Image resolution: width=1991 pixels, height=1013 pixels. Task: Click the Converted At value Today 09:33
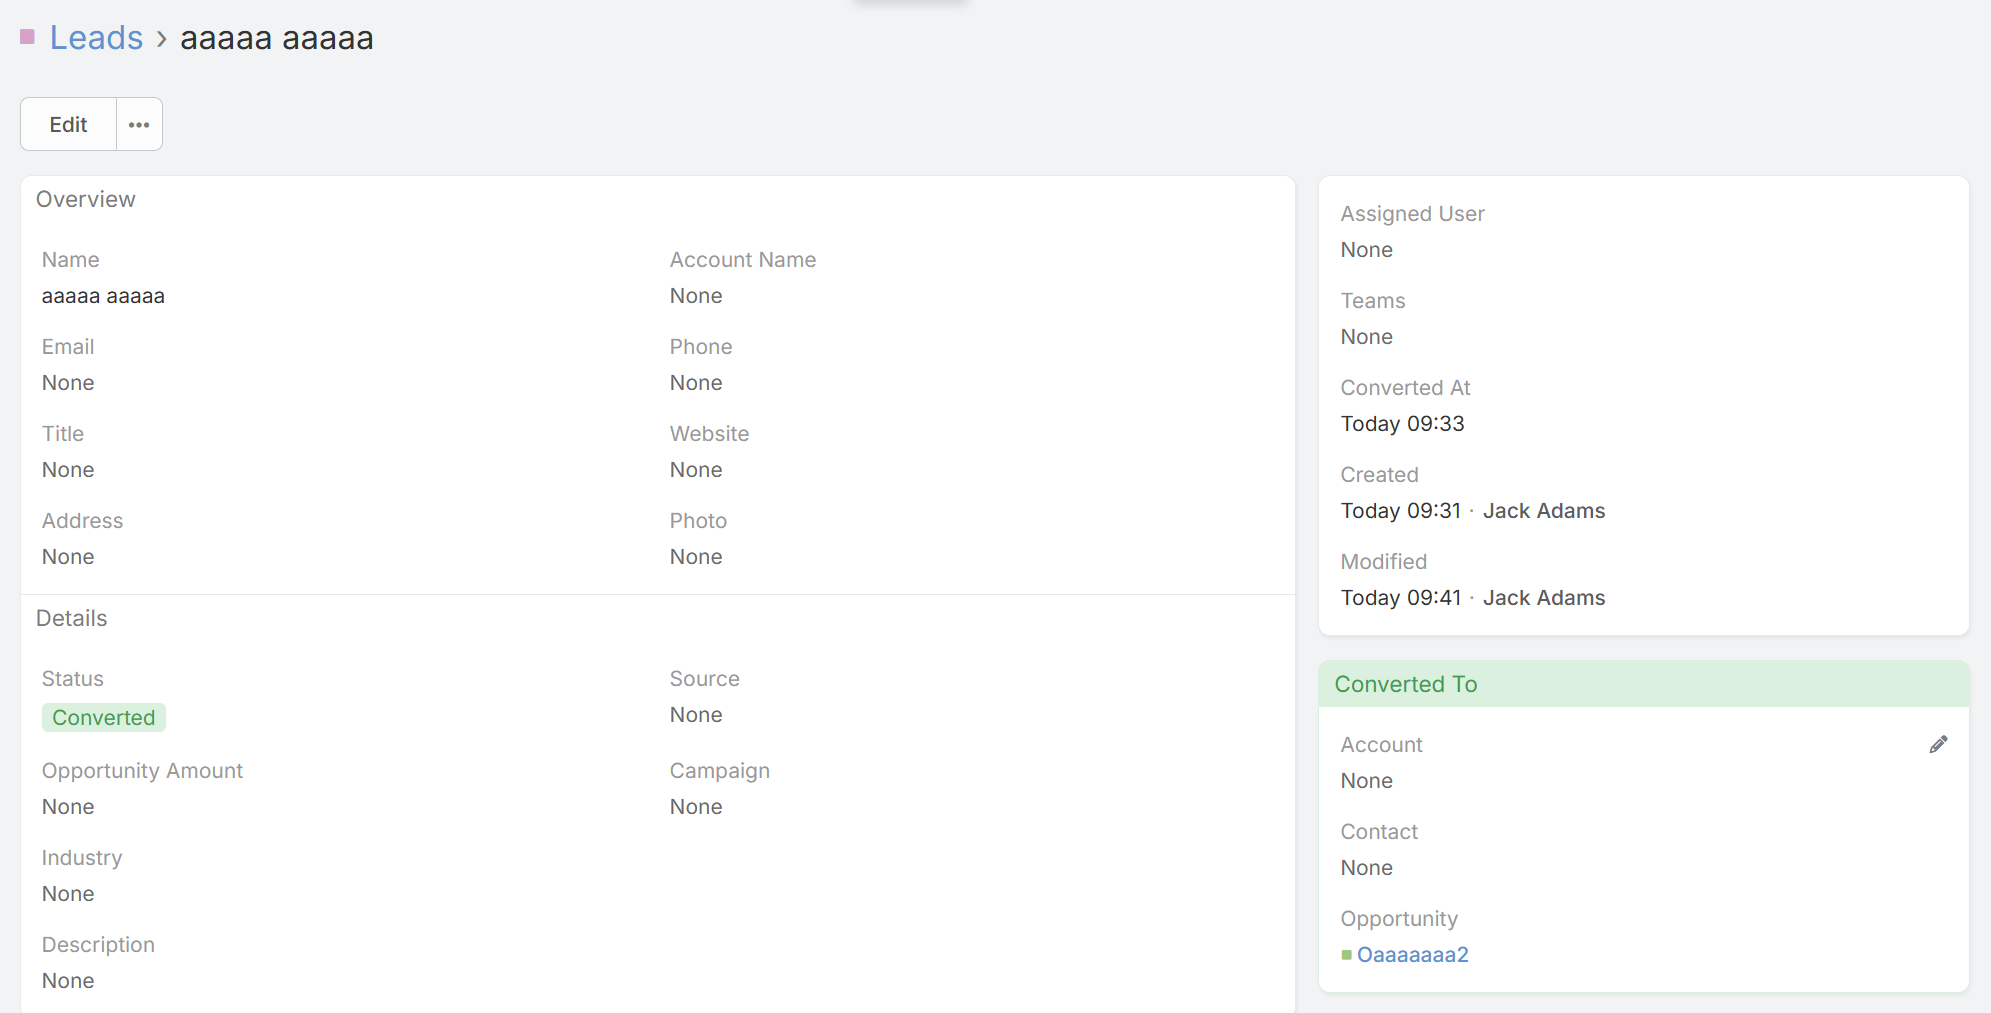(x=1402, y=424)
